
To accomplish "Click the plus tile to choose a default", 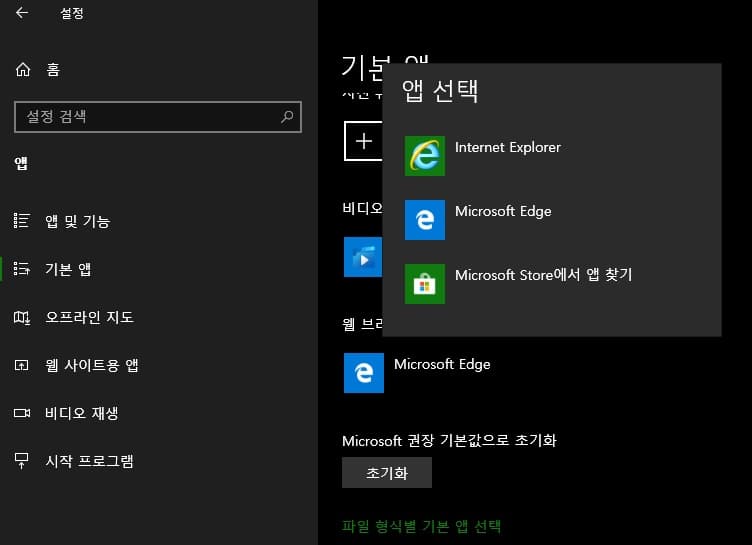I will tap(364, 141).
